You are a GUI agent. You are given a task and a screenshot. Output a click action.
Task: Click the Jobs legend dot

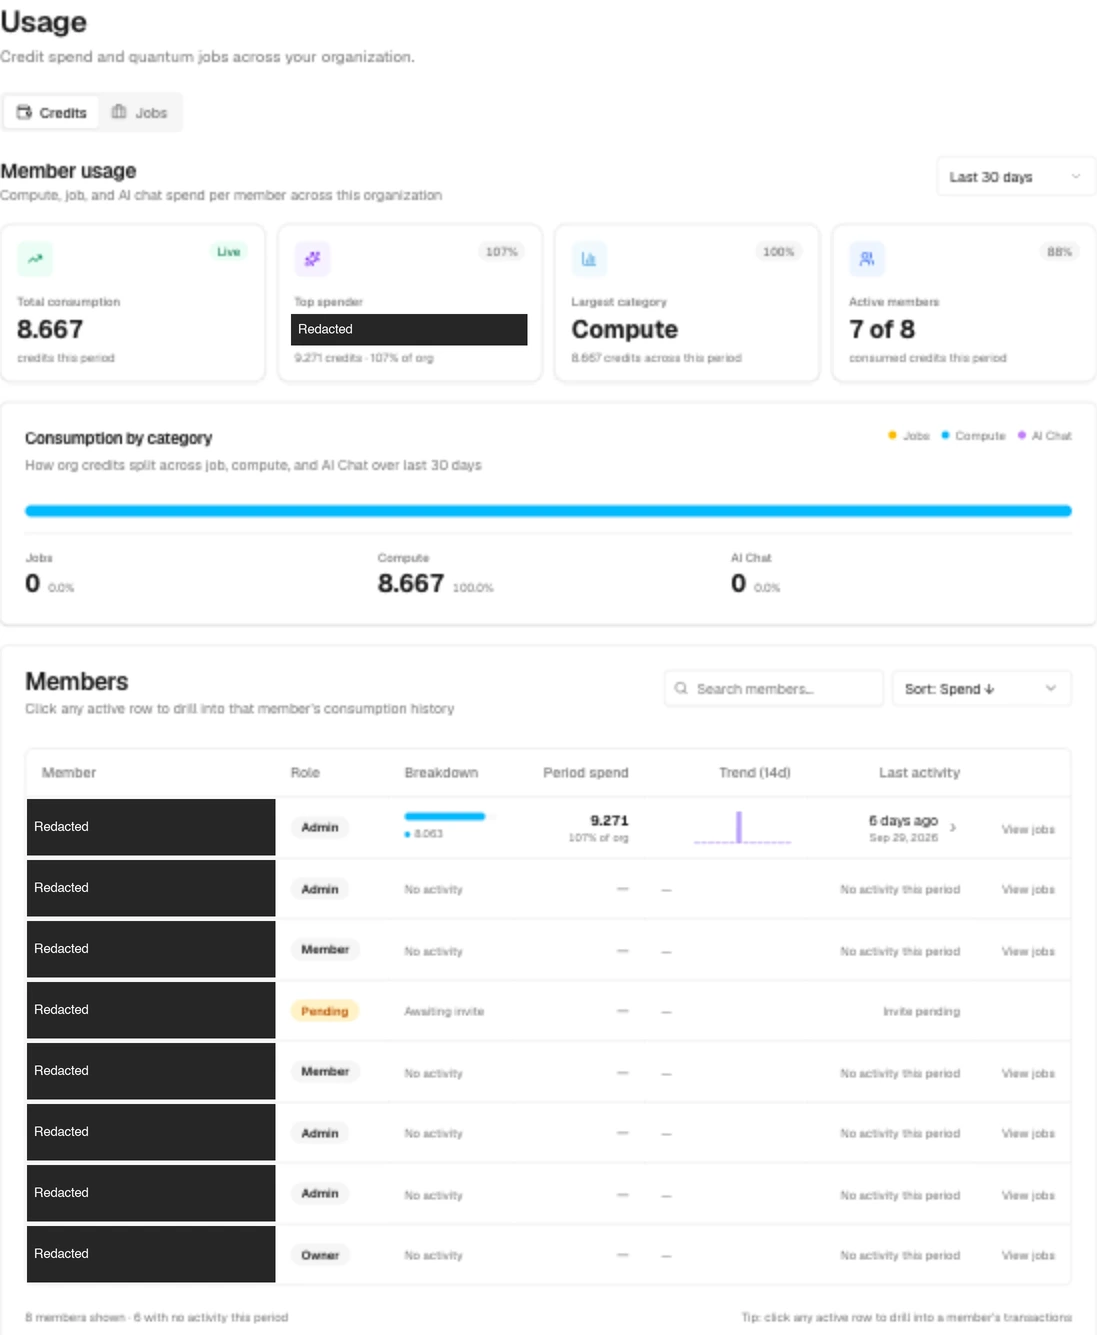892,435
